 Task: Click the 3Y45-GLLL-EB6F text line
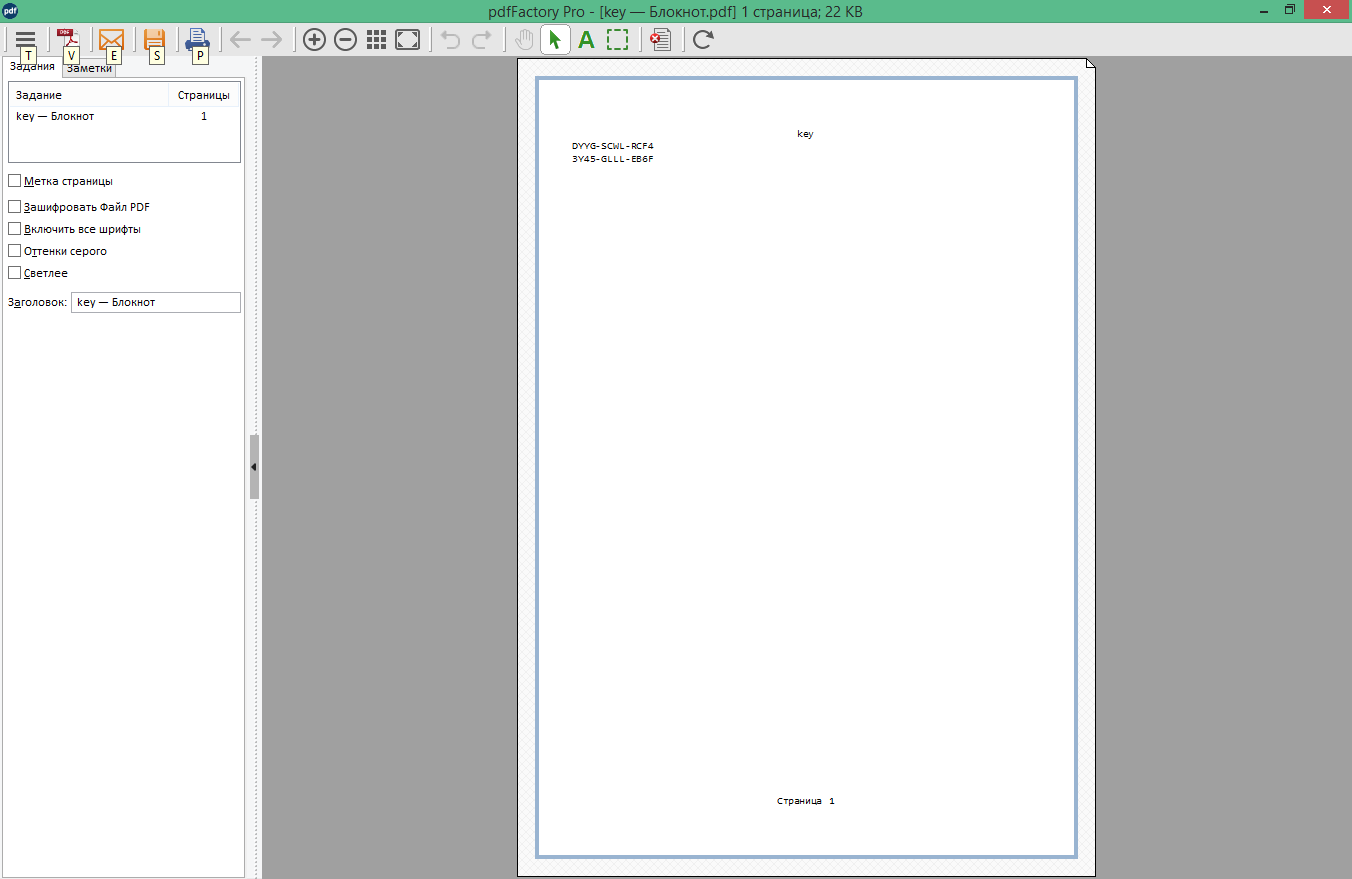(612, 159)
